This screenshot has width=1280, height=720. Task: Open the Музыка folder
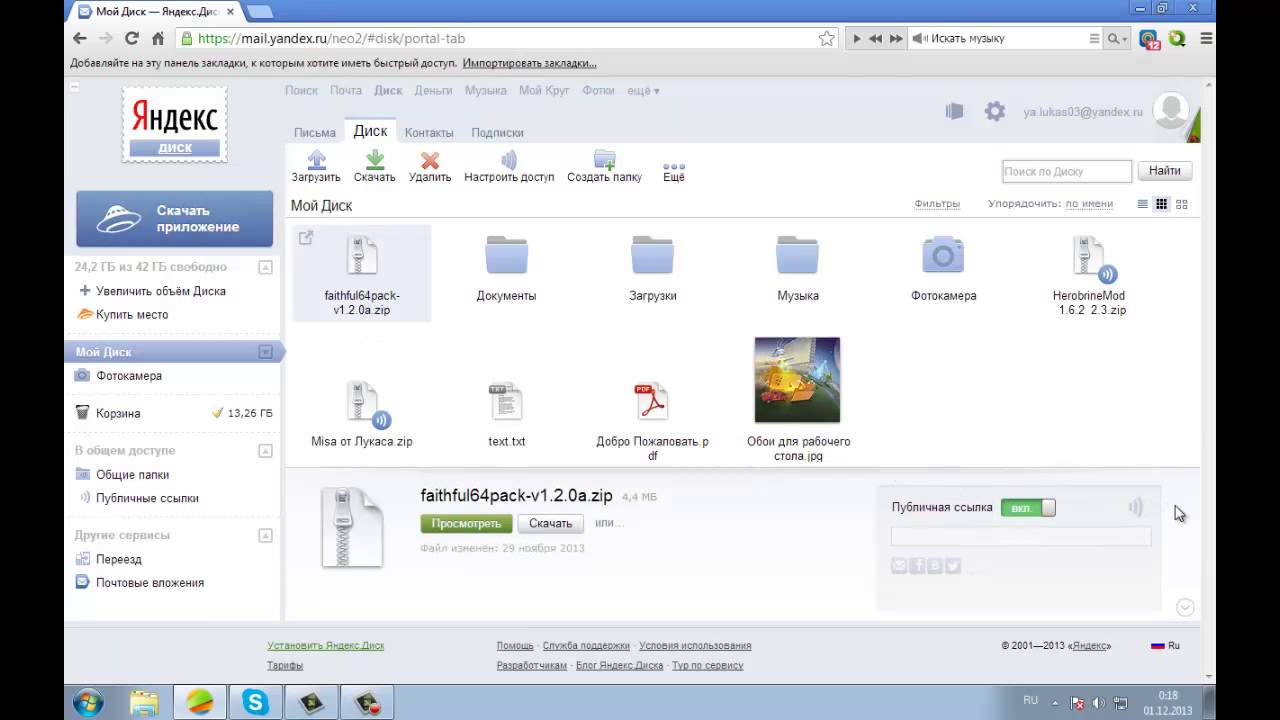798,268
